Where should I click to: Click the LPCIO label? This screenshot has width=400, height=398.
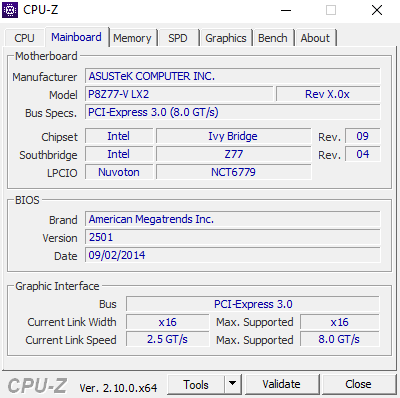62,173
